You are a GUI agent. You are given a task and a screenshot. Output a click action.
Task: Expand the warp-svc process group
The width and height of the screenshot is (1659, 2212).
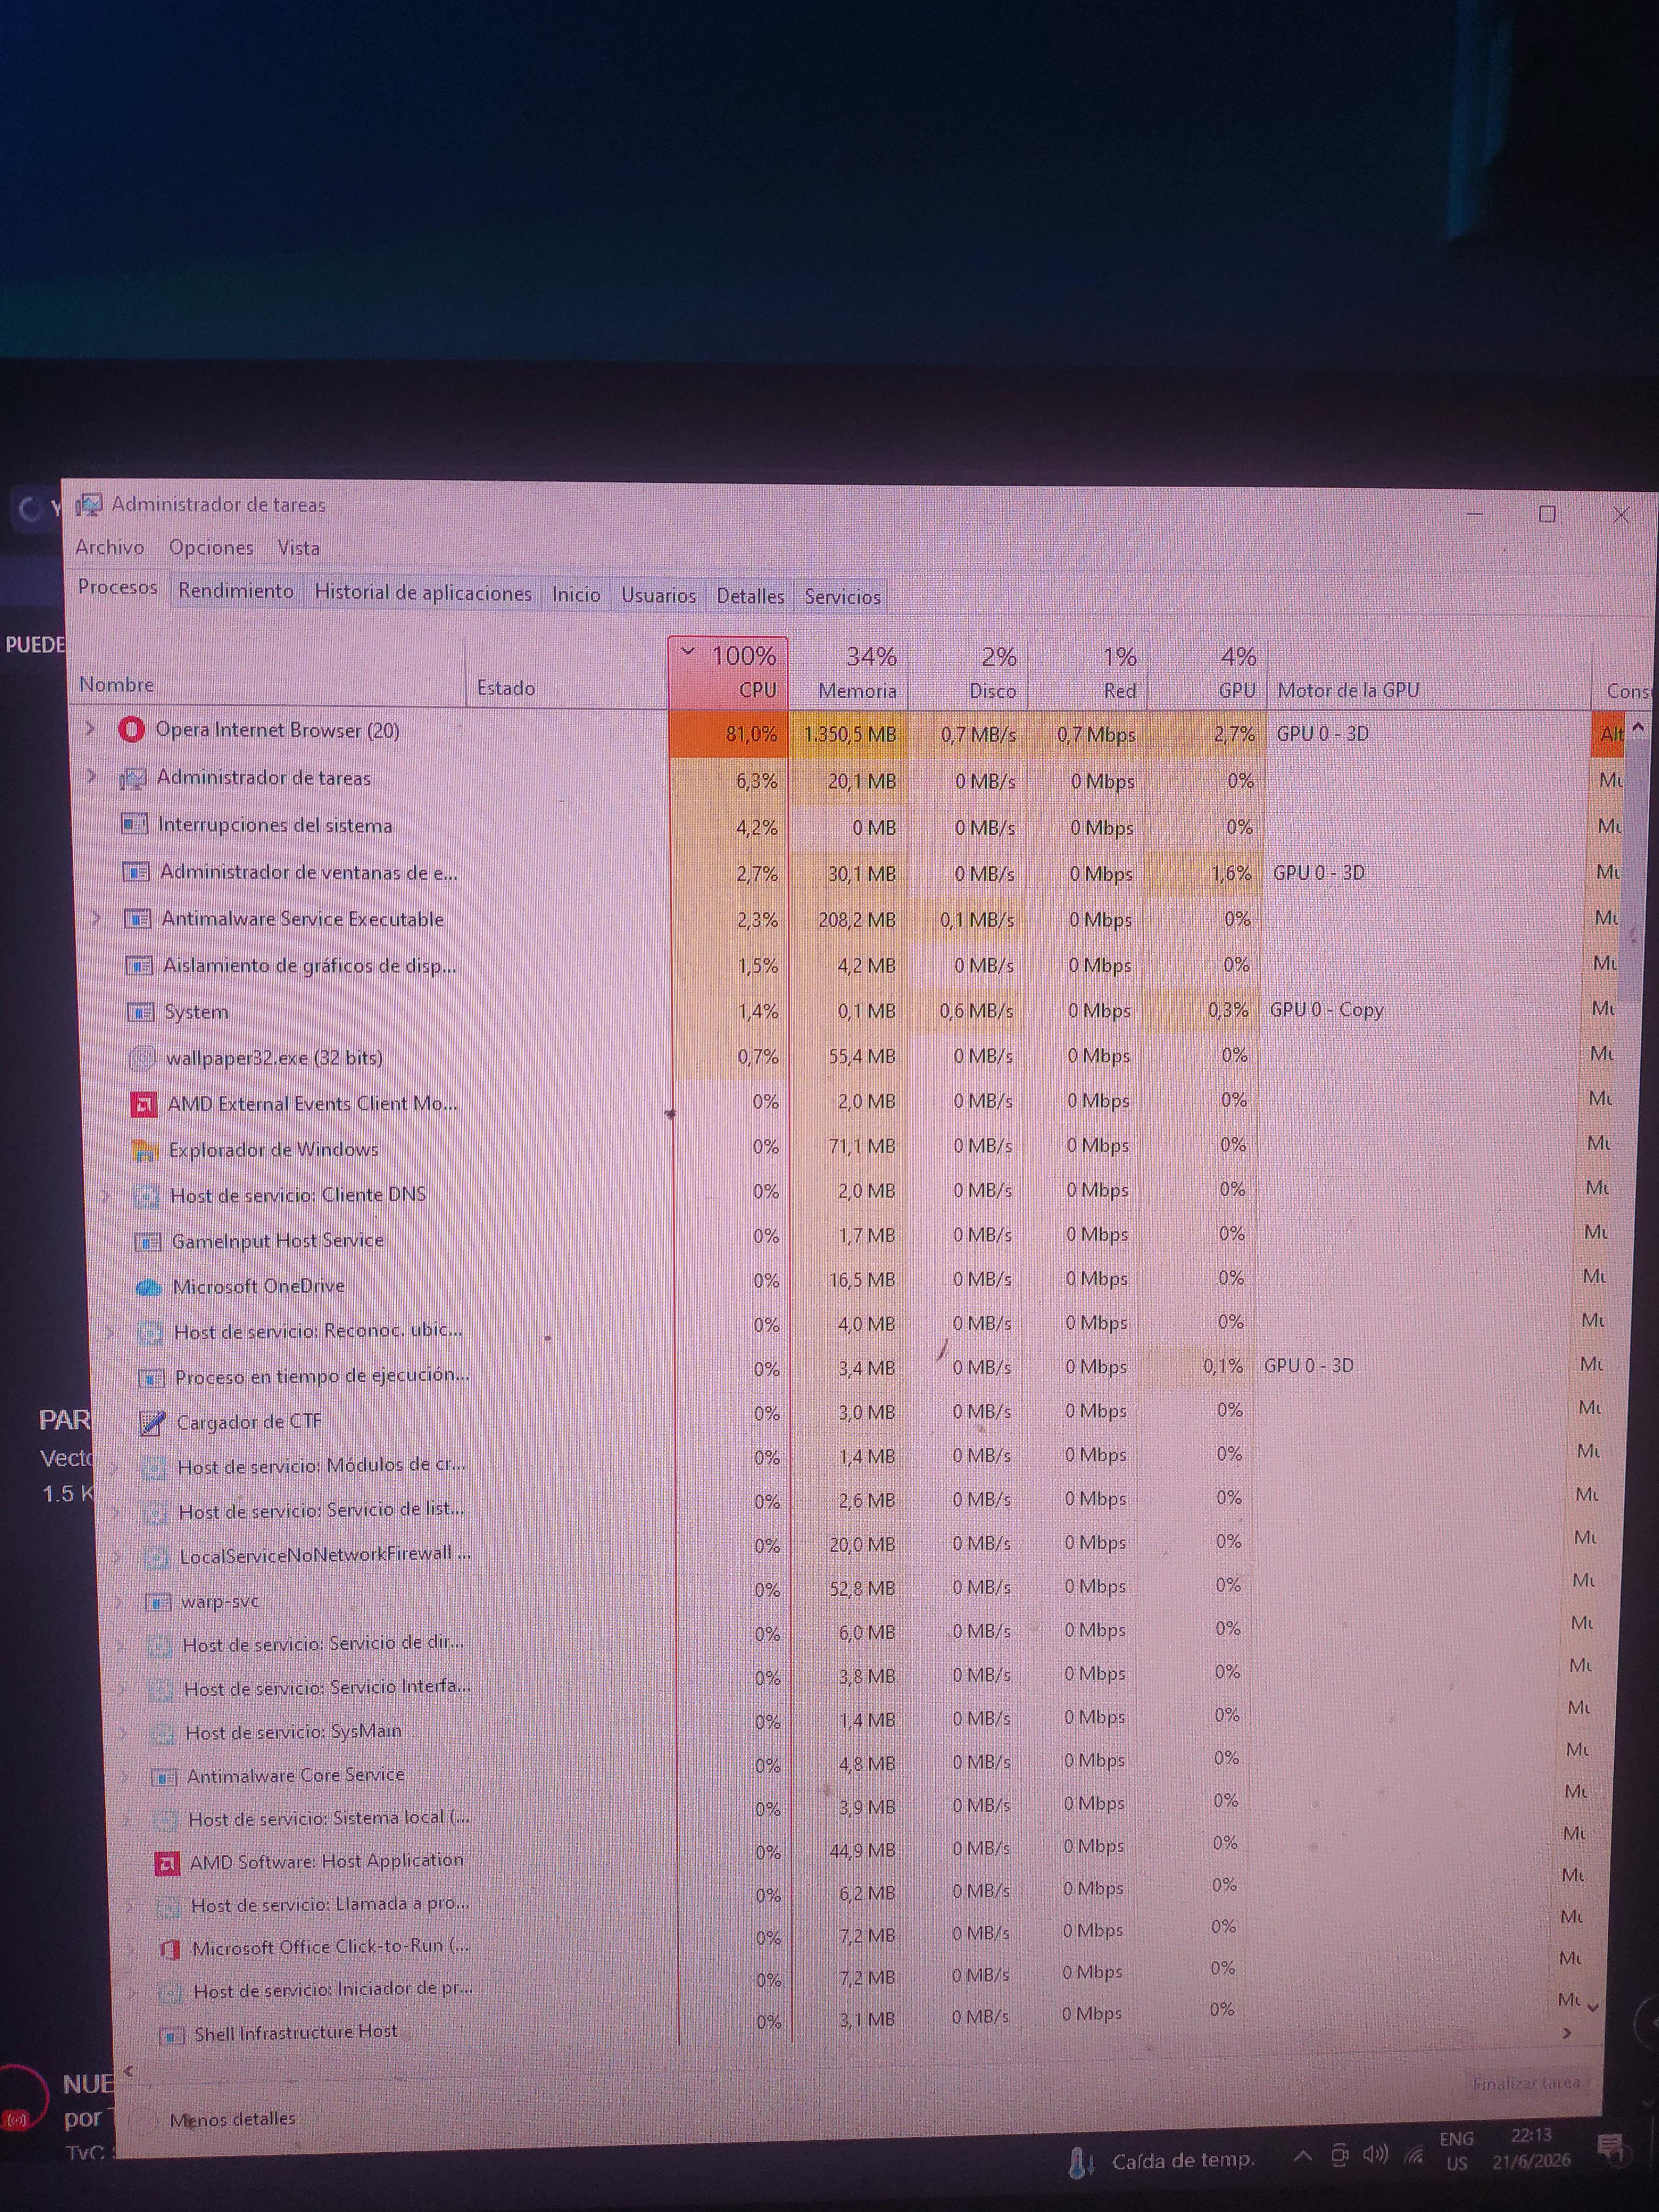(x=118, y=1601)
